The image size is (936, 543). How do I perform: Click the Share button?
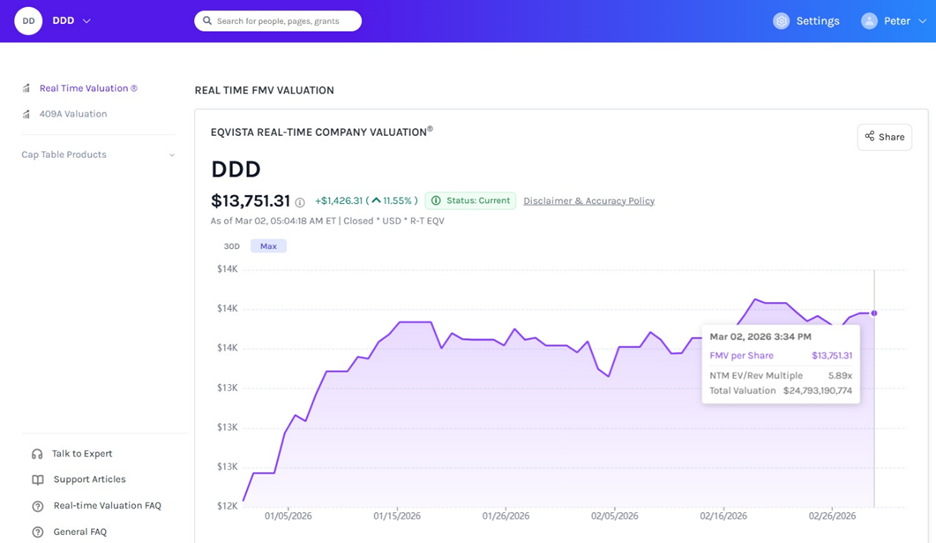click(x=884, y=137)
